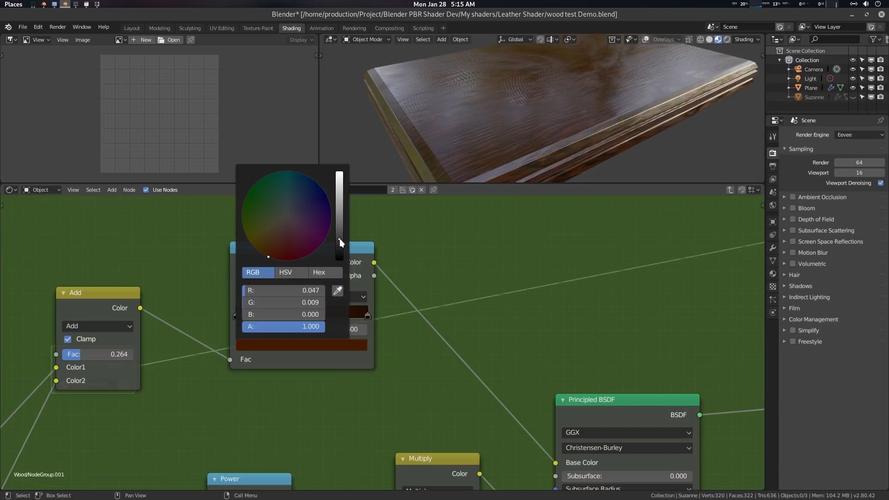Click the Plane mesh icon in outliner
Image resolution: width=889 pixels, height=500 pixels.
pyautogui.click(x=798, y=88)
